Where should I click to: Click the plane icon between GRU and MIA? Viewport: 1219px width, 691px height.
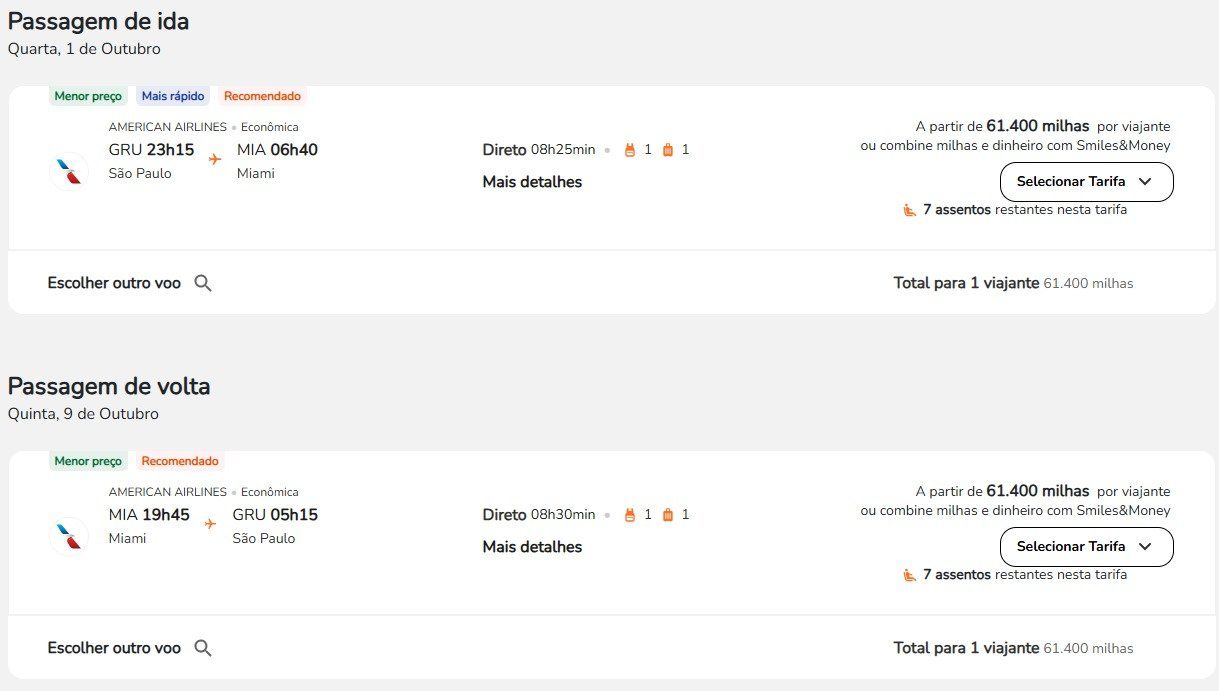(x=215, y=159)
